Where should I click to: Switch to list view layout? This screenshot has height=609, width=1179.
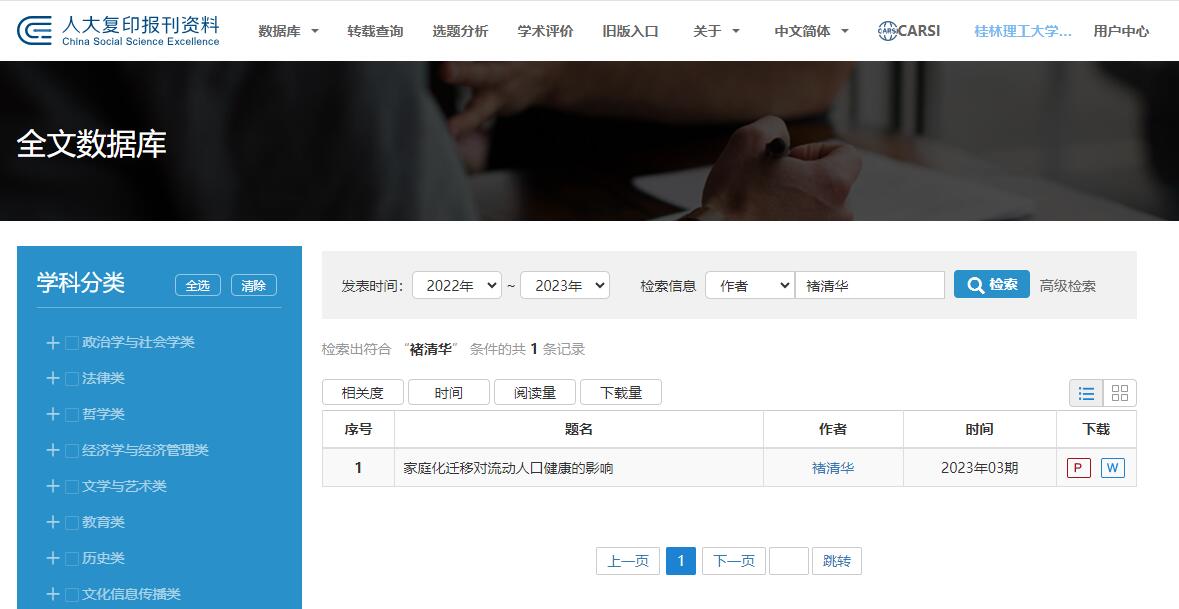click(1086, 393)
